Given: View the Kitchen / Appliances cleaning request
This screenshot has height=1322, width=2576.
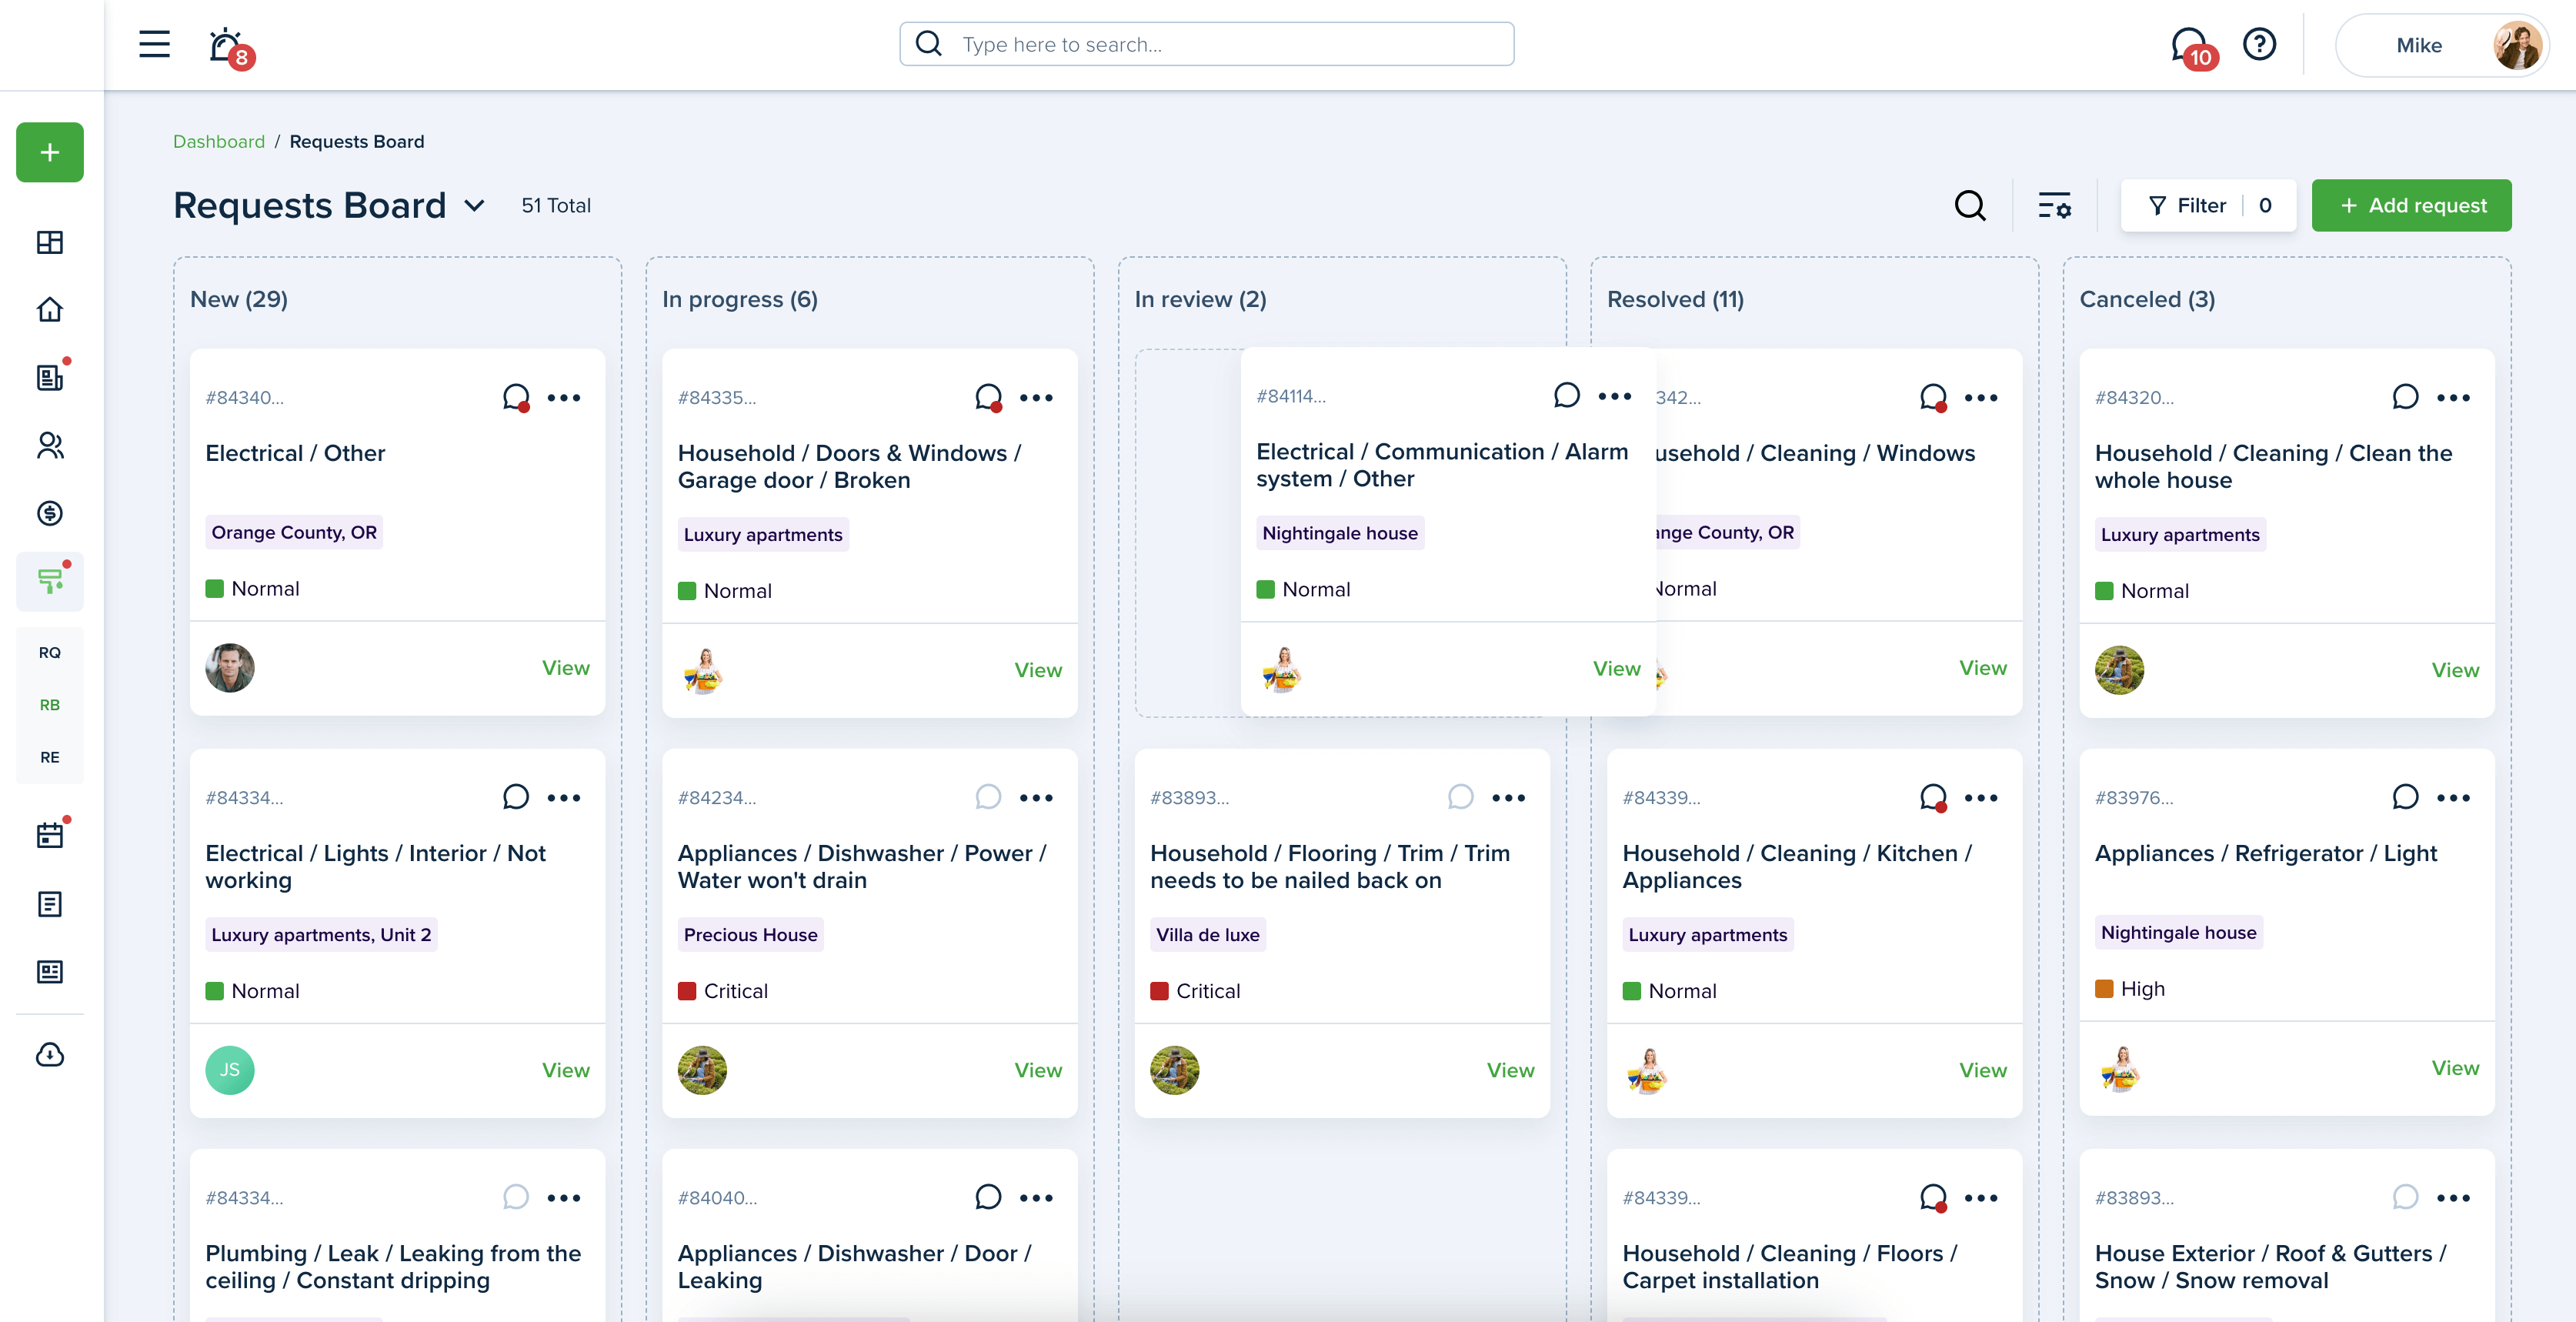Looking at the screenshot, I should pos(1982,1070).
